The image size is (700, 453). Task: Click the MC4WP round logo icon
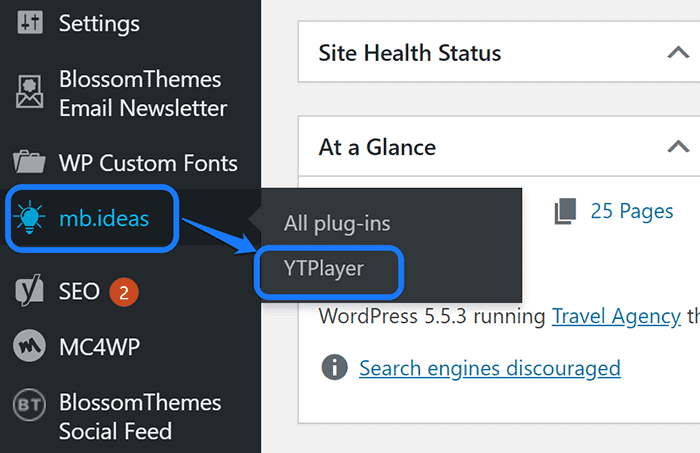[27, 346]
